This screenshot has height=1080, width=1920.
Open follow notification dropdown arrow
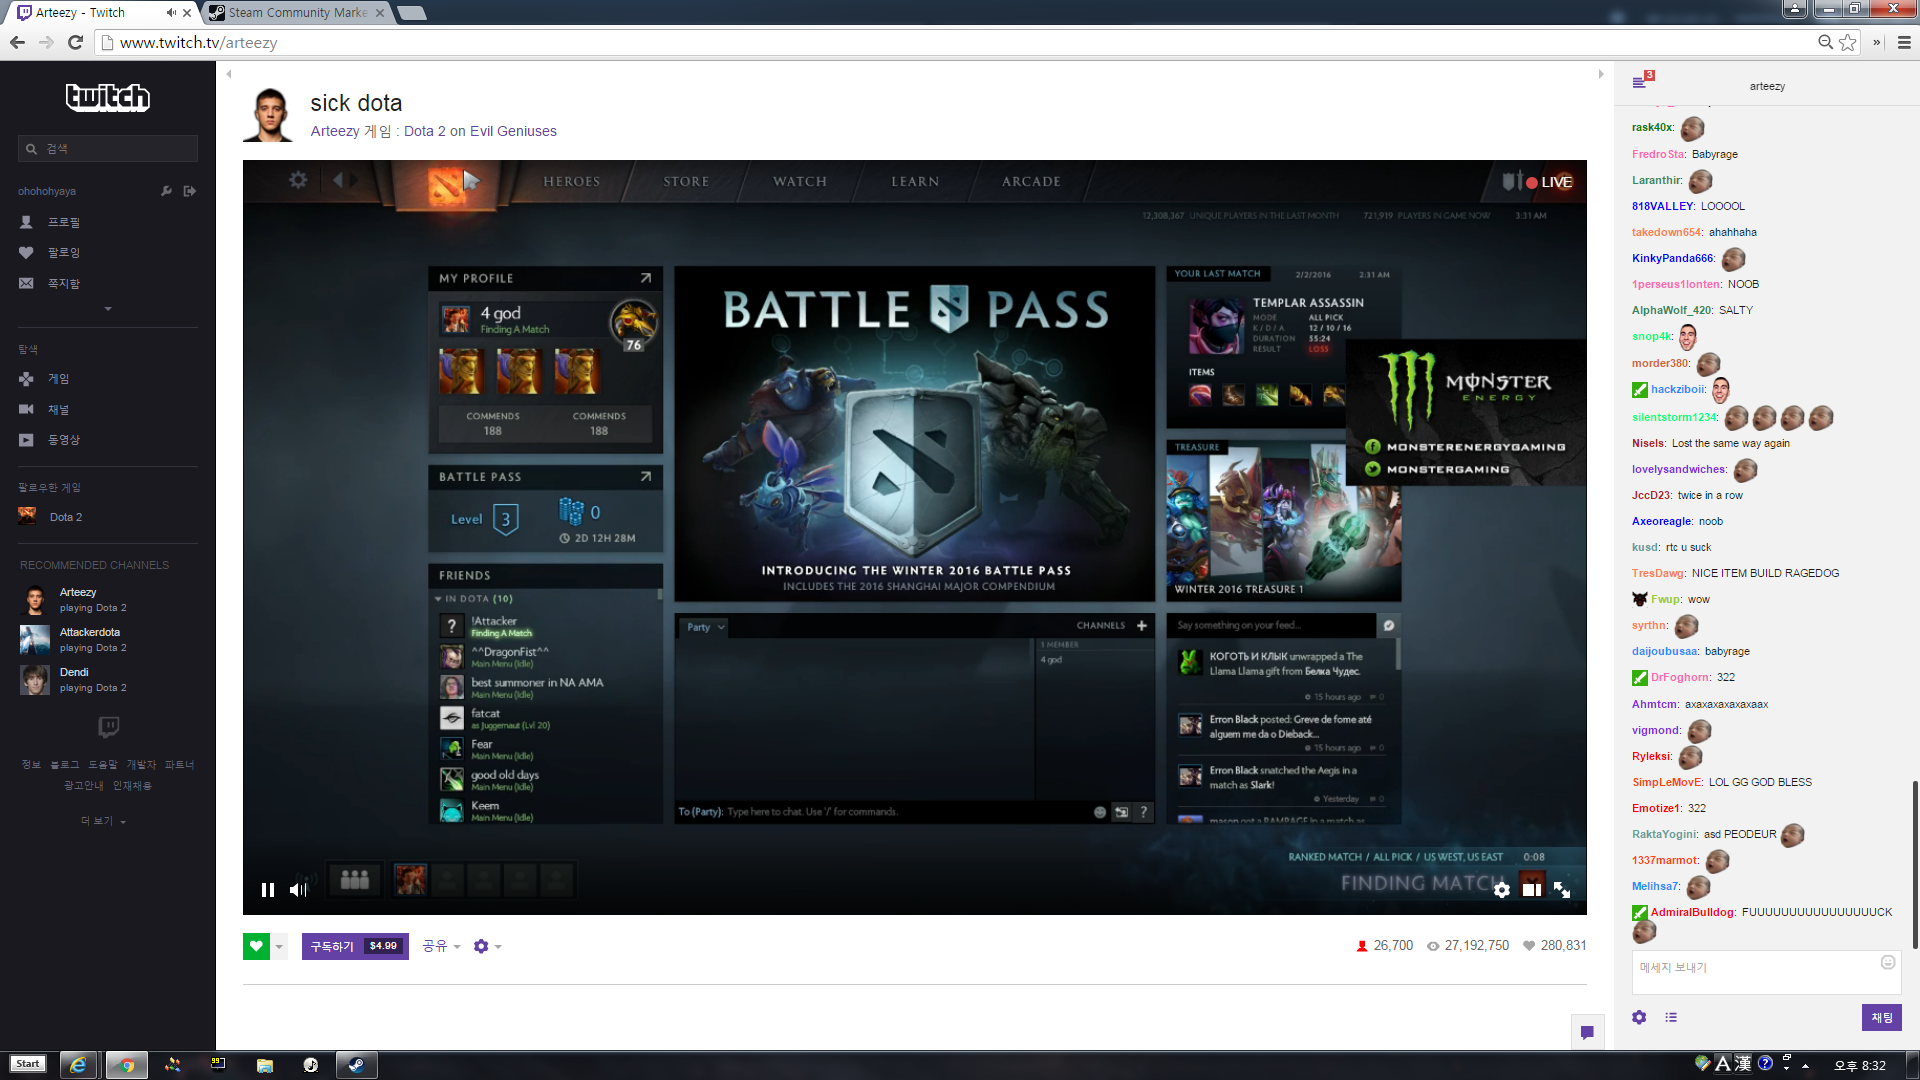pyautogui.click(x=279, y=946)
